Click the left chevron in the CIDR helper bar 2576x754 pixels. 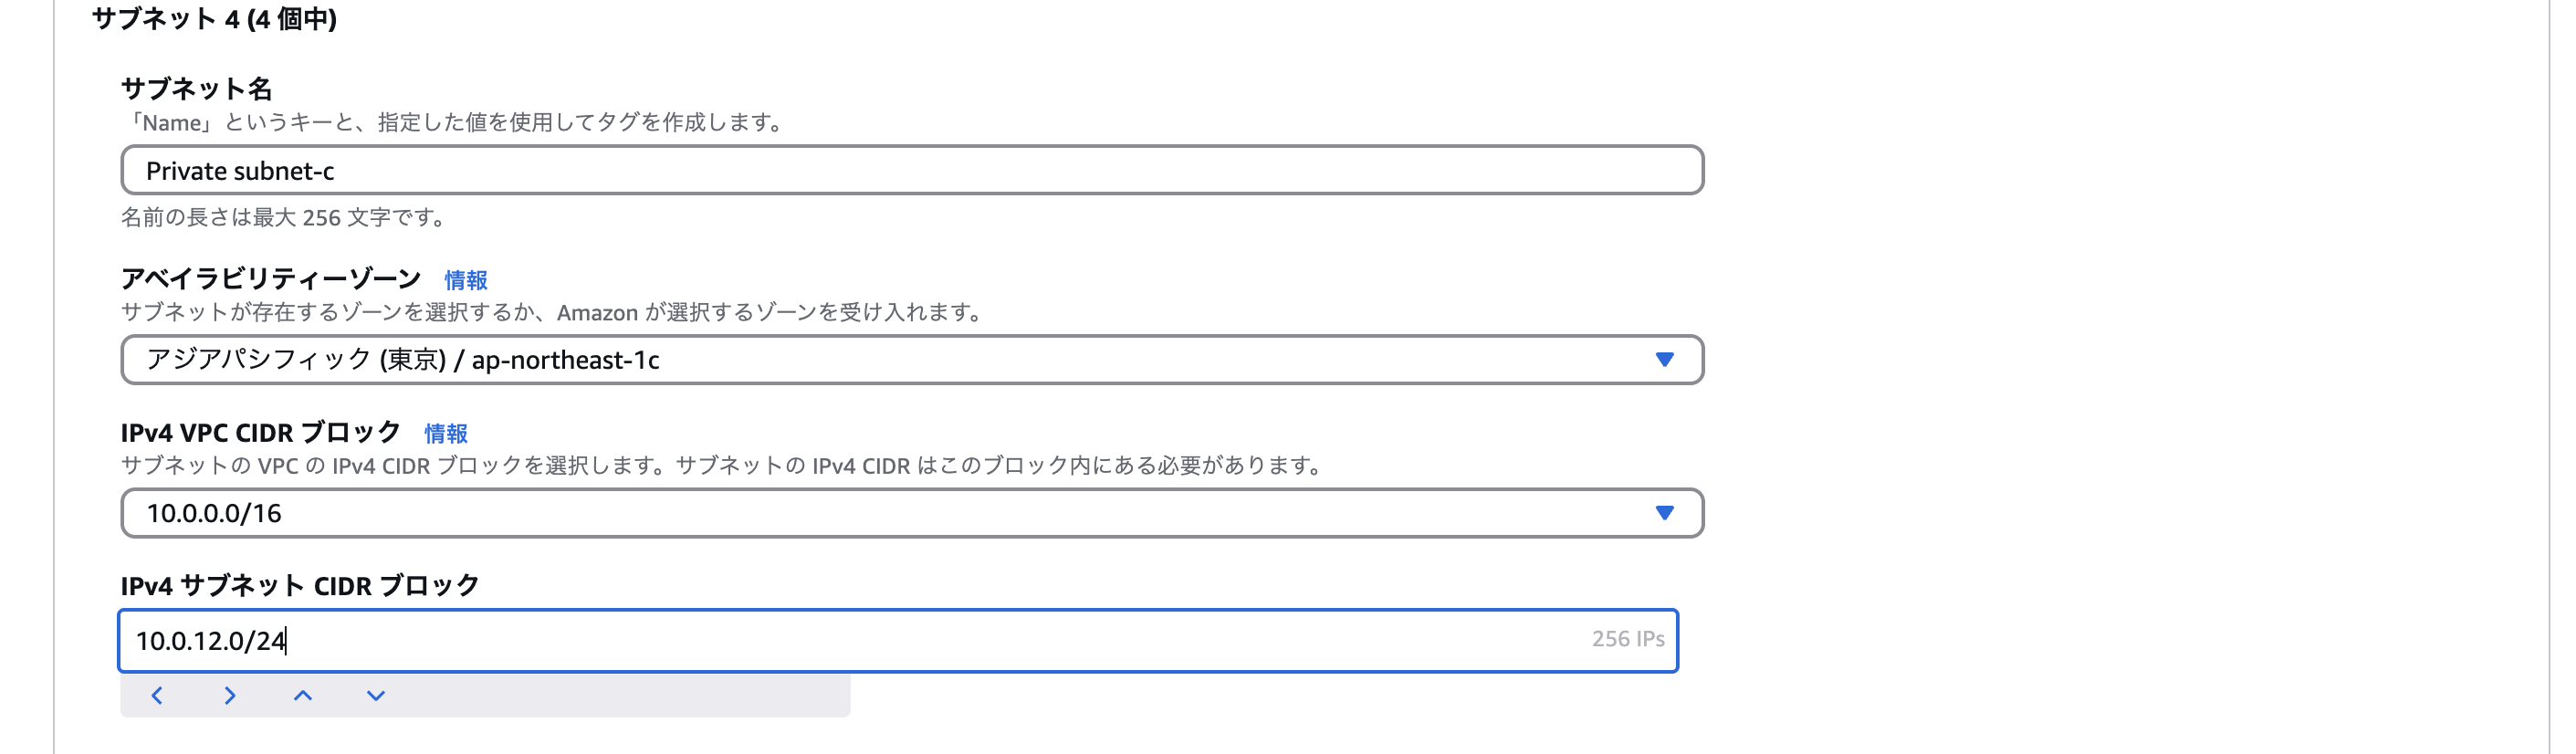coord(157,694)
